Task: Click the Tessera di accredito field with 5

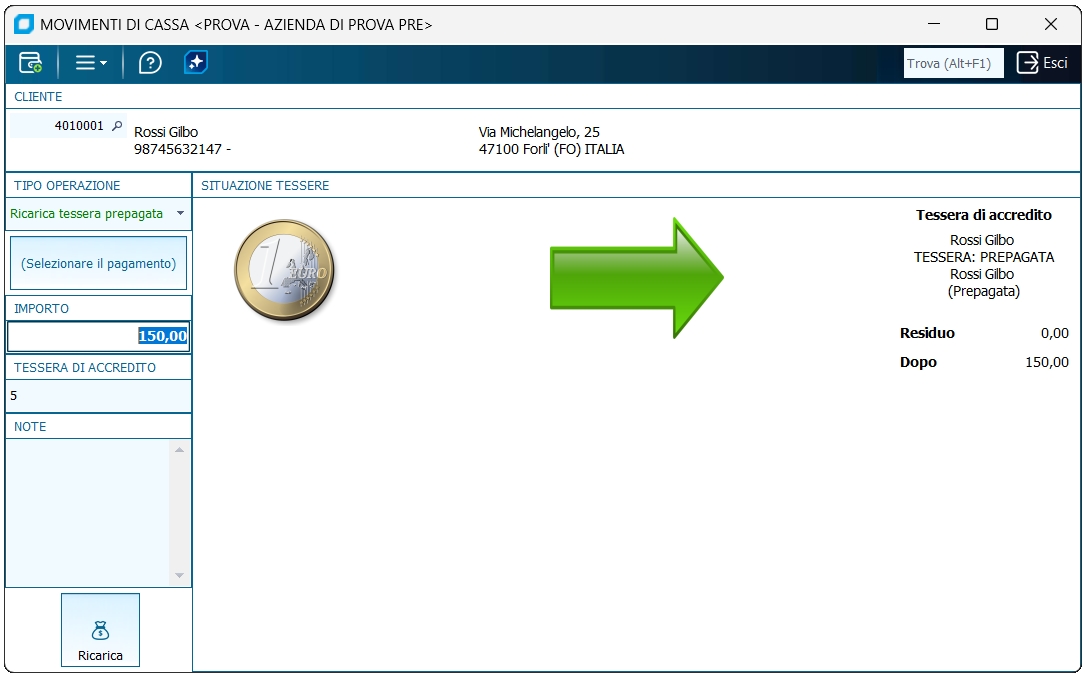Action: click(98, 396)
